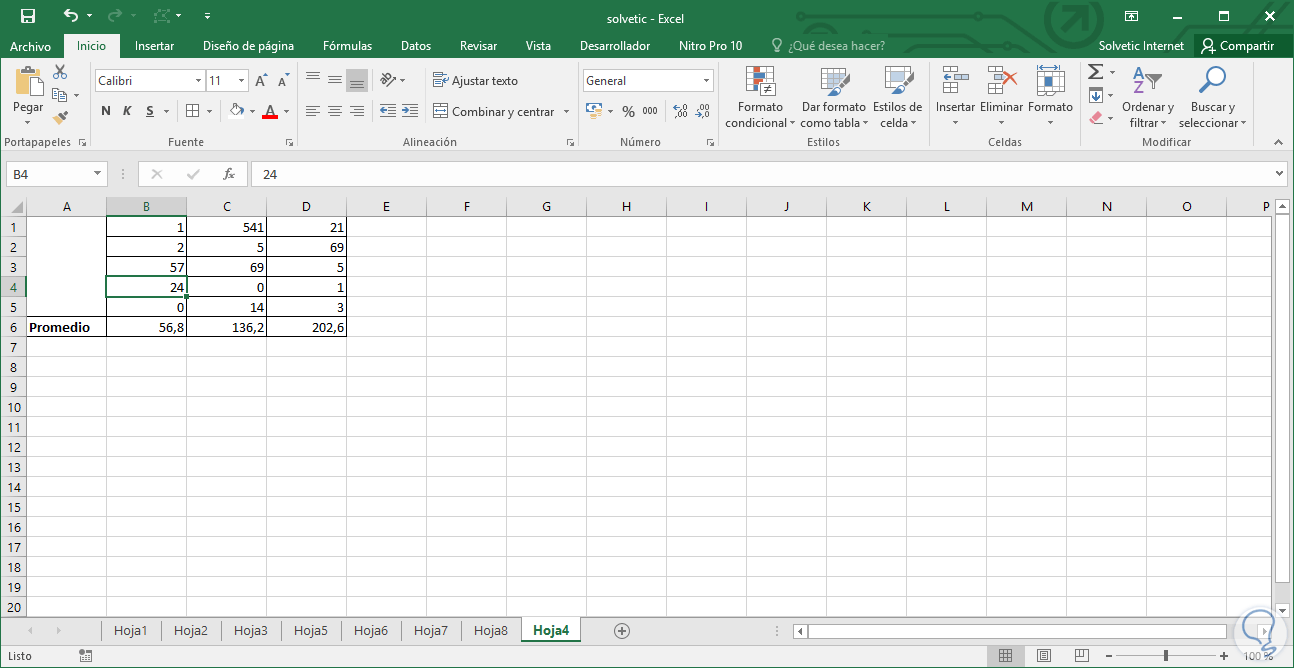Switch to the Datos tab

pyautogui.click(x=416, y=46)
